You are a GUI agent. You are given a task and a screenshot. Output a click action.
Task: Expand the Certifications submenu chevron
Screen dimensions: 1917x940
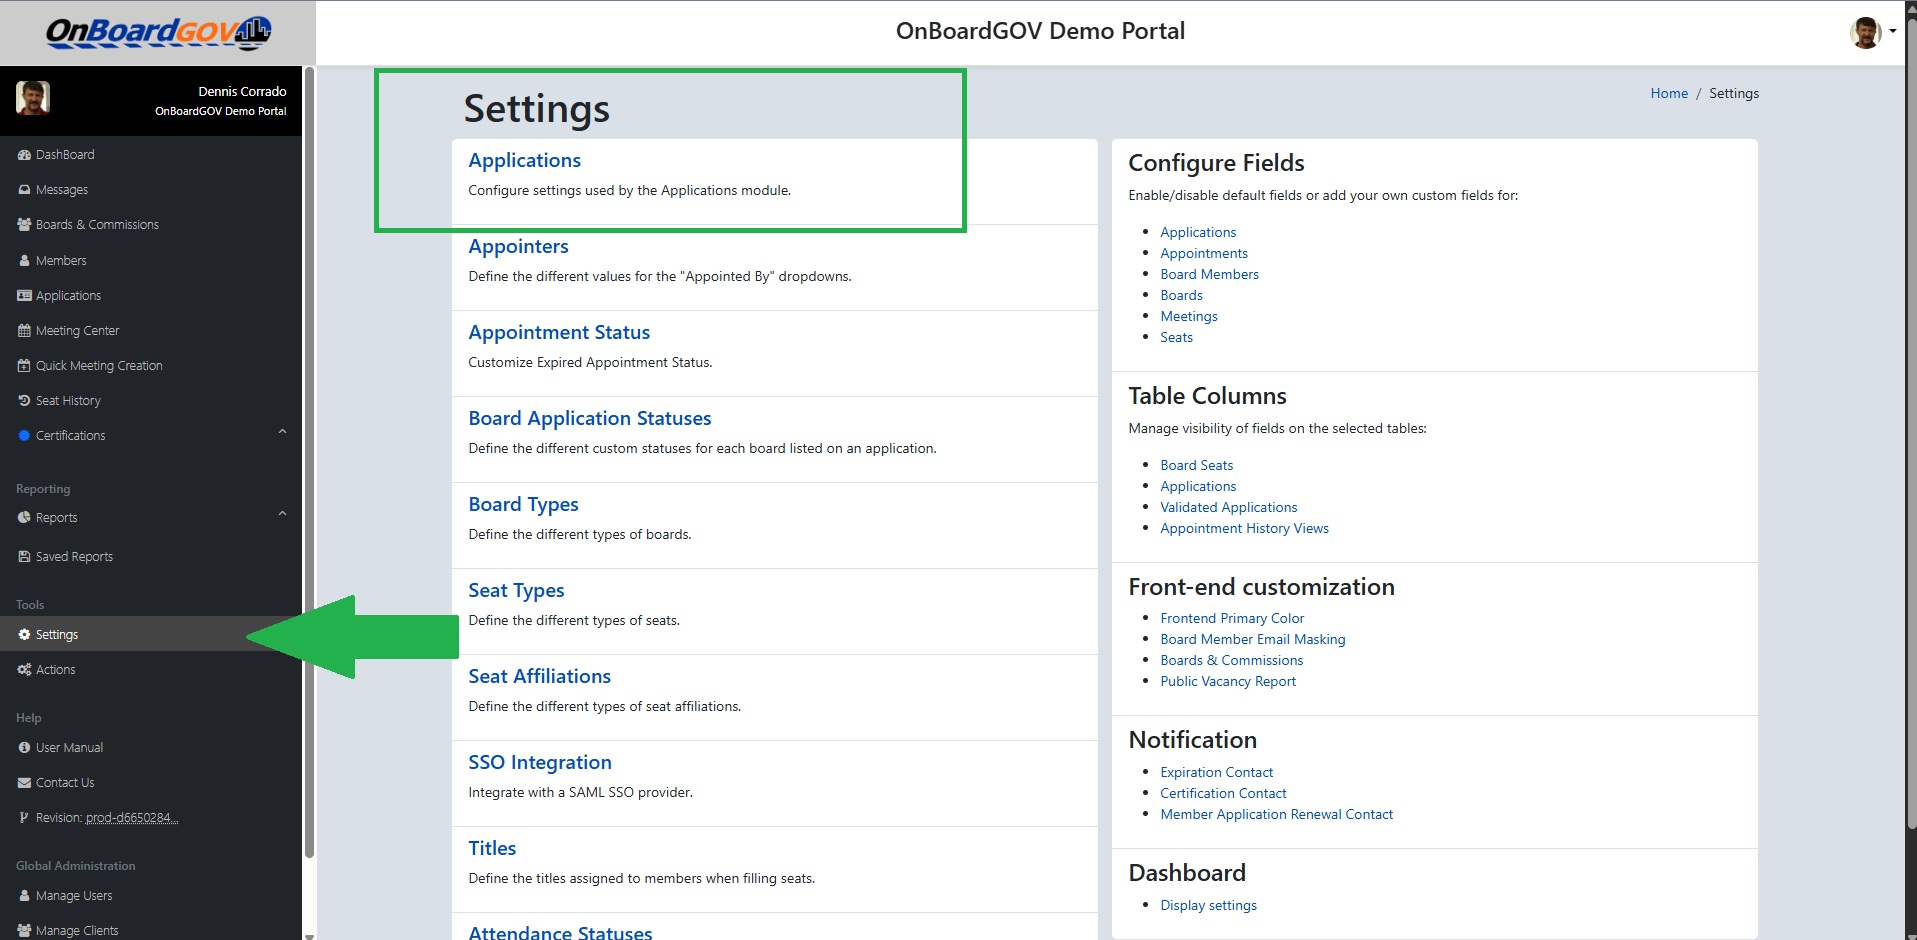(282, 433)
